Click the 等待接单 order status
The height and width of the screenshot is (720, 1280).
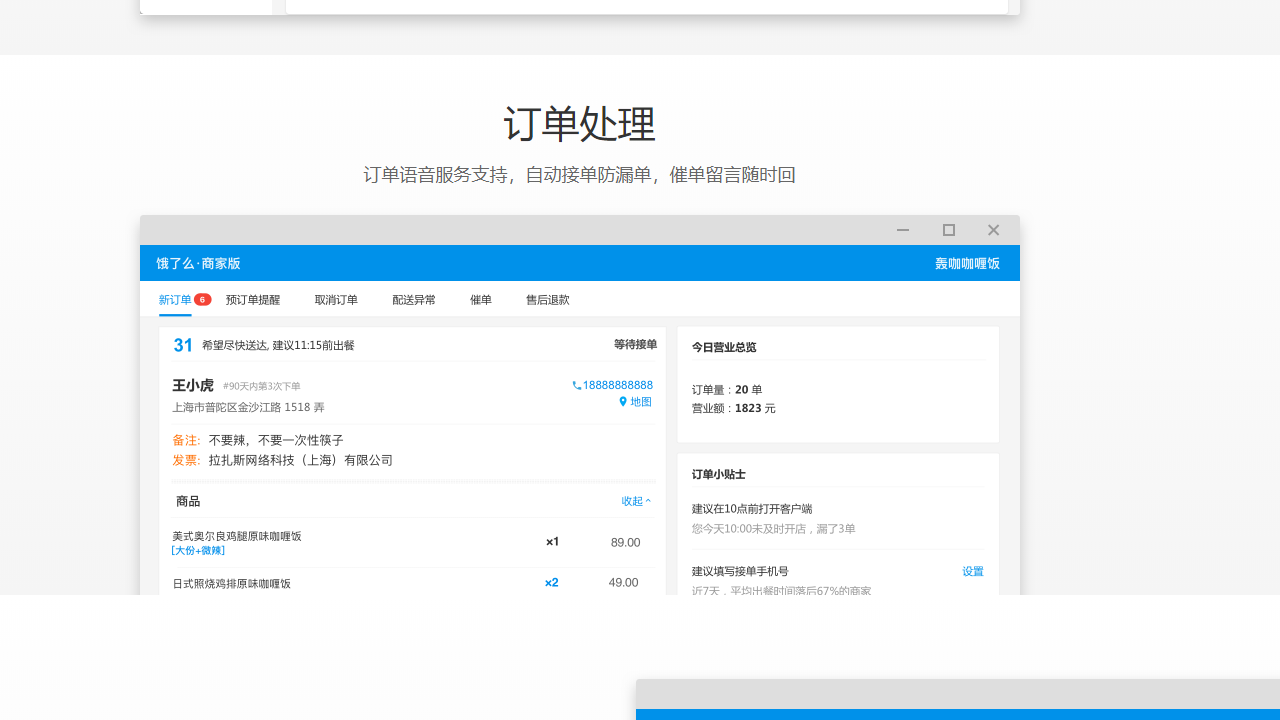tap(635, 344)
